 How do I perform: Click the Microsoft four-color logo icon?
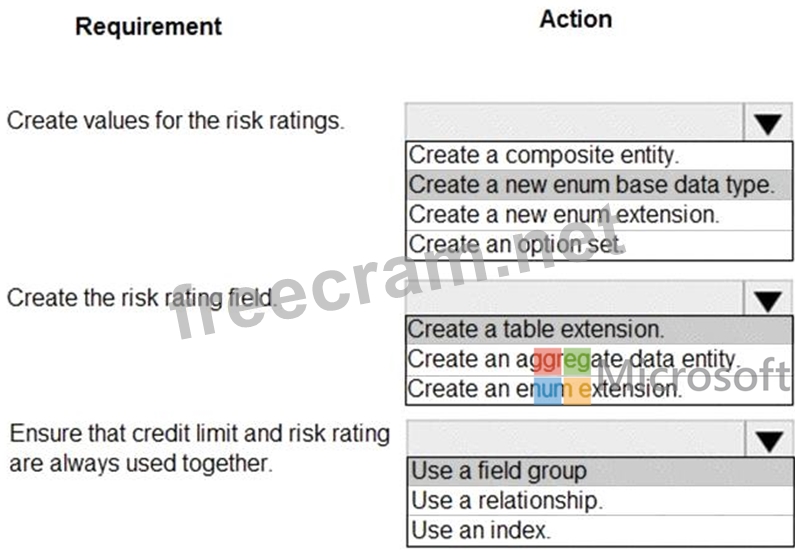coord(562,377)
